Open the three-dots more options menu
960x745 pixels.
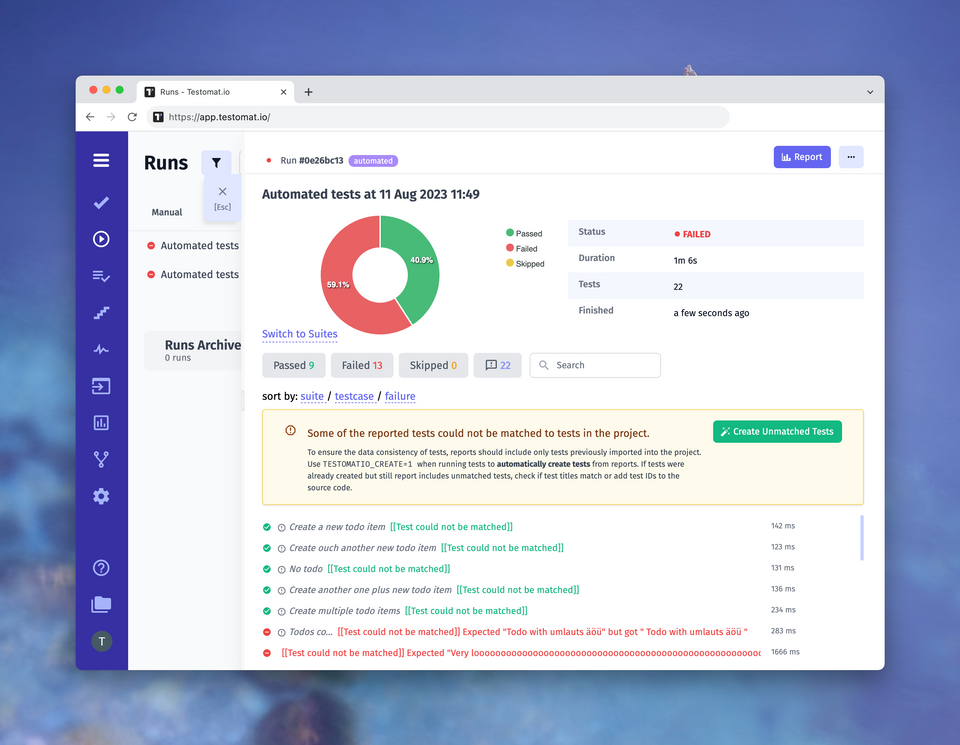click(x=851, y=157)
